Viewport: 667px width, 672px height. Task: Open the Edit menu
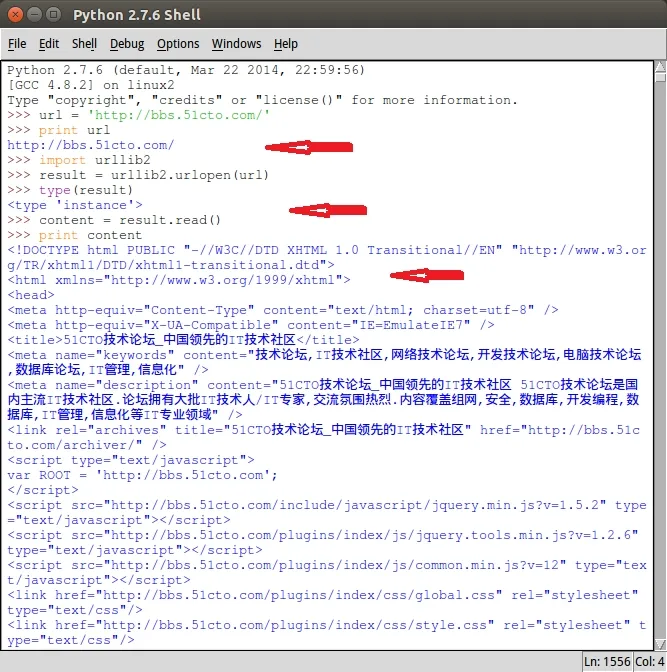tap(49, 44)
